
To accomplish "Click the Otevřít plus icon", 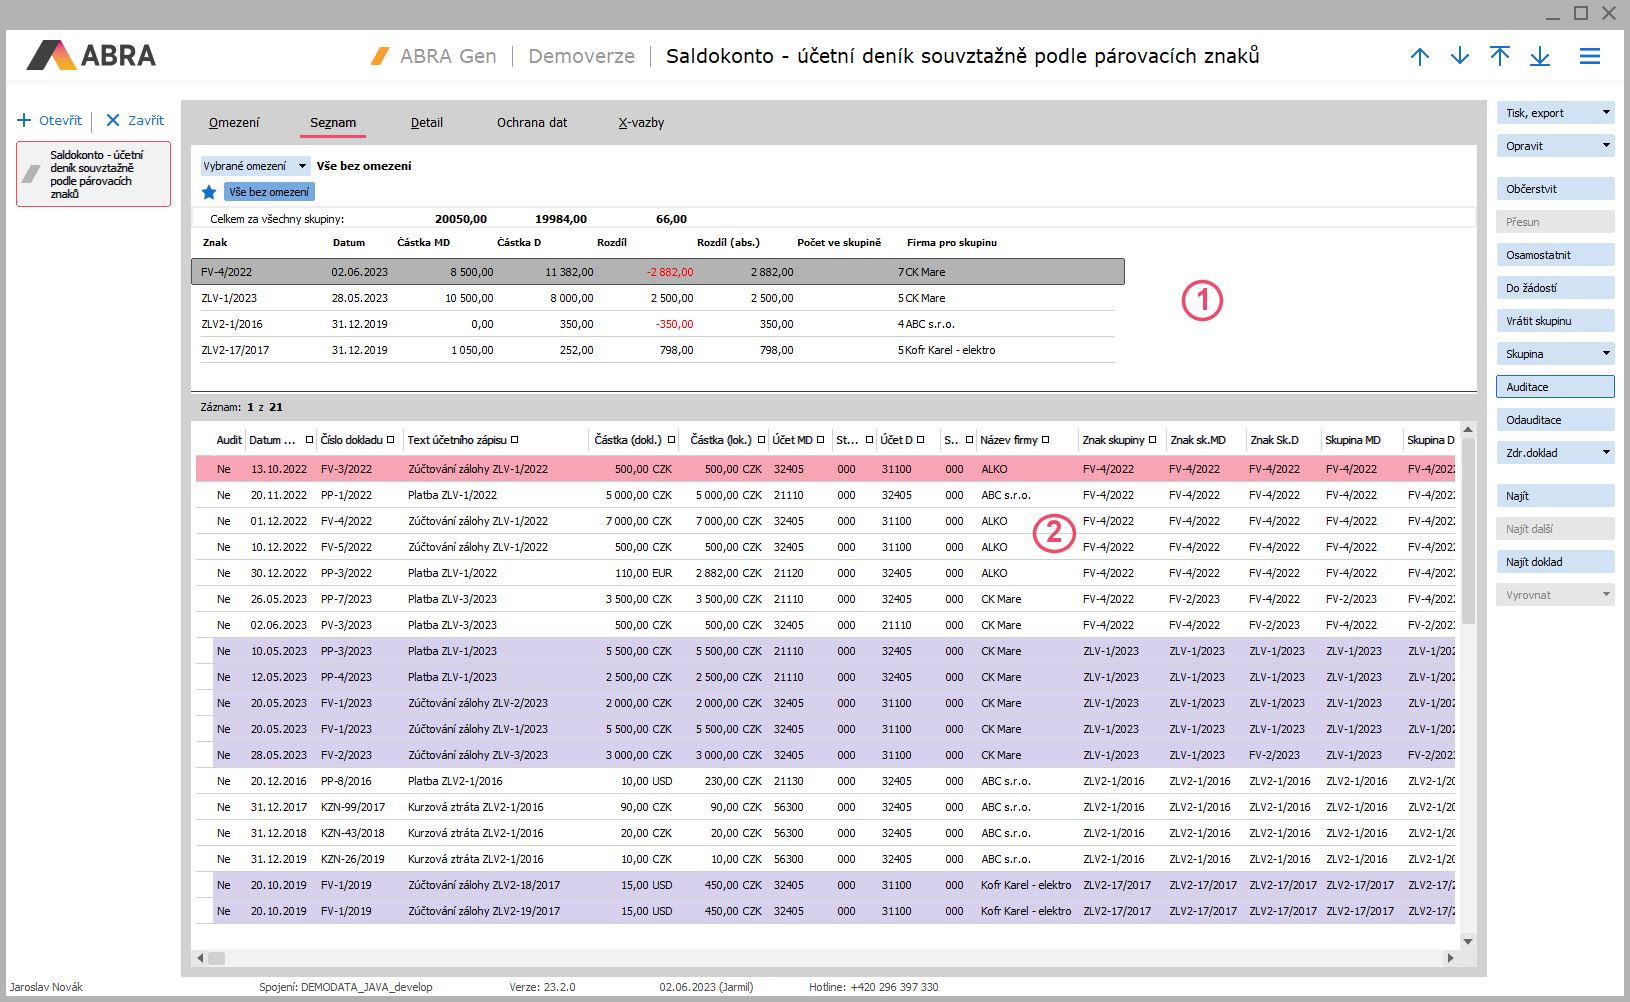I will pyautogui.click(x=25, y=120).
